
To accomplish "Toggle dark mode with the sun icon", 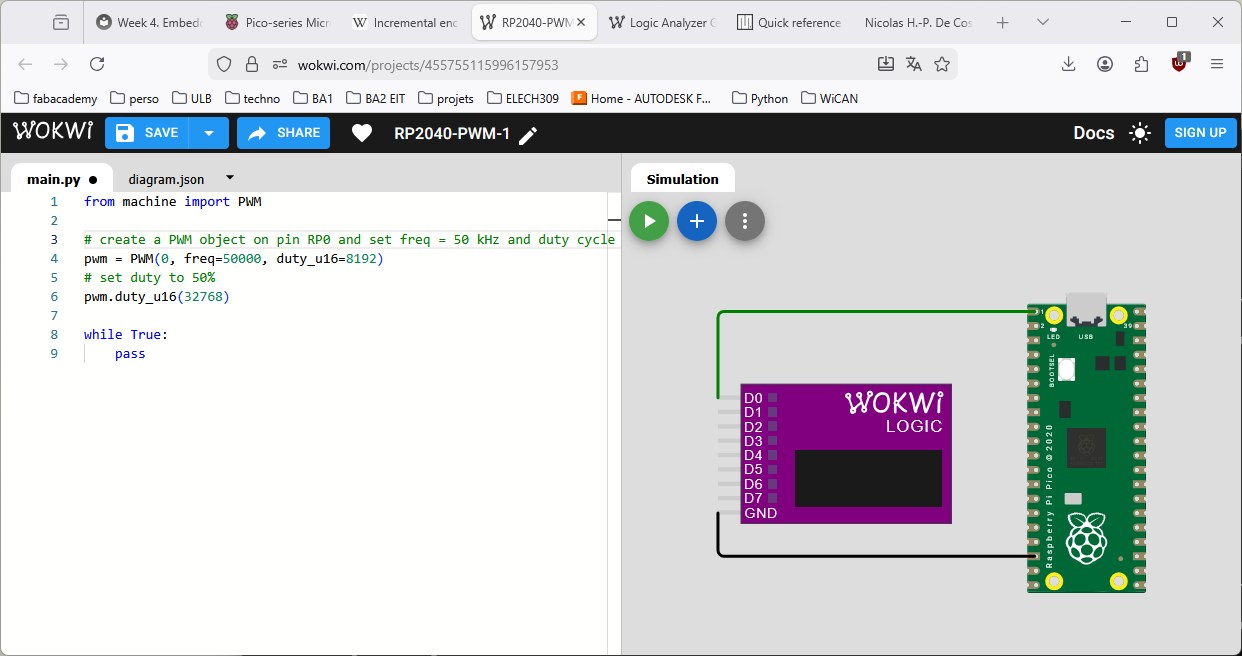I will click(1139, 132).
